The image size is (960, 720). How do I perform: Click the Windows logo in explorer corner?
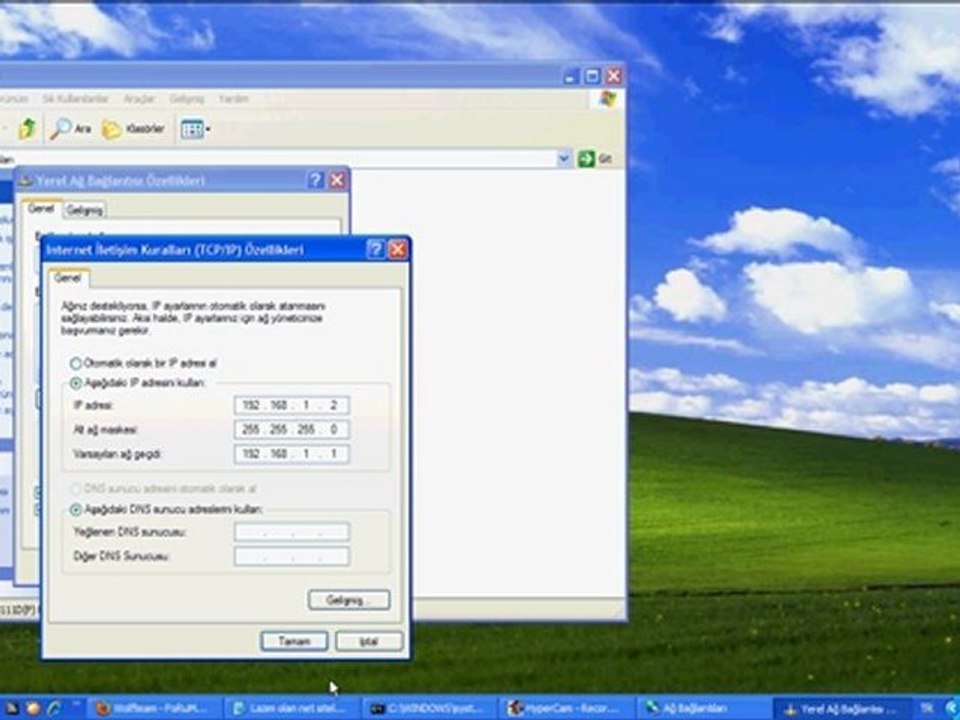pyautogui.click(x=607, y=99)
